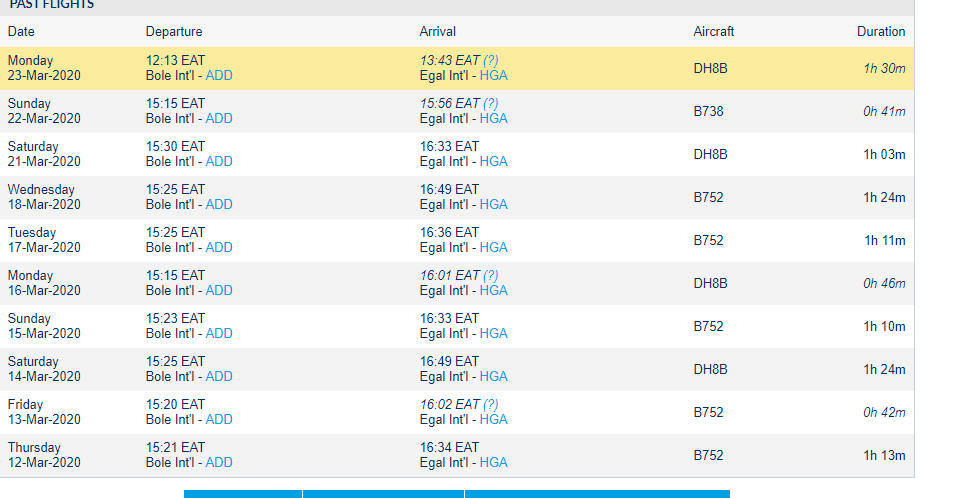The width and height of the screenshot is (958, 498).
Task: Open HGA airport link for 23-Mar-2020 flight
Action: (x=493, y=76)
